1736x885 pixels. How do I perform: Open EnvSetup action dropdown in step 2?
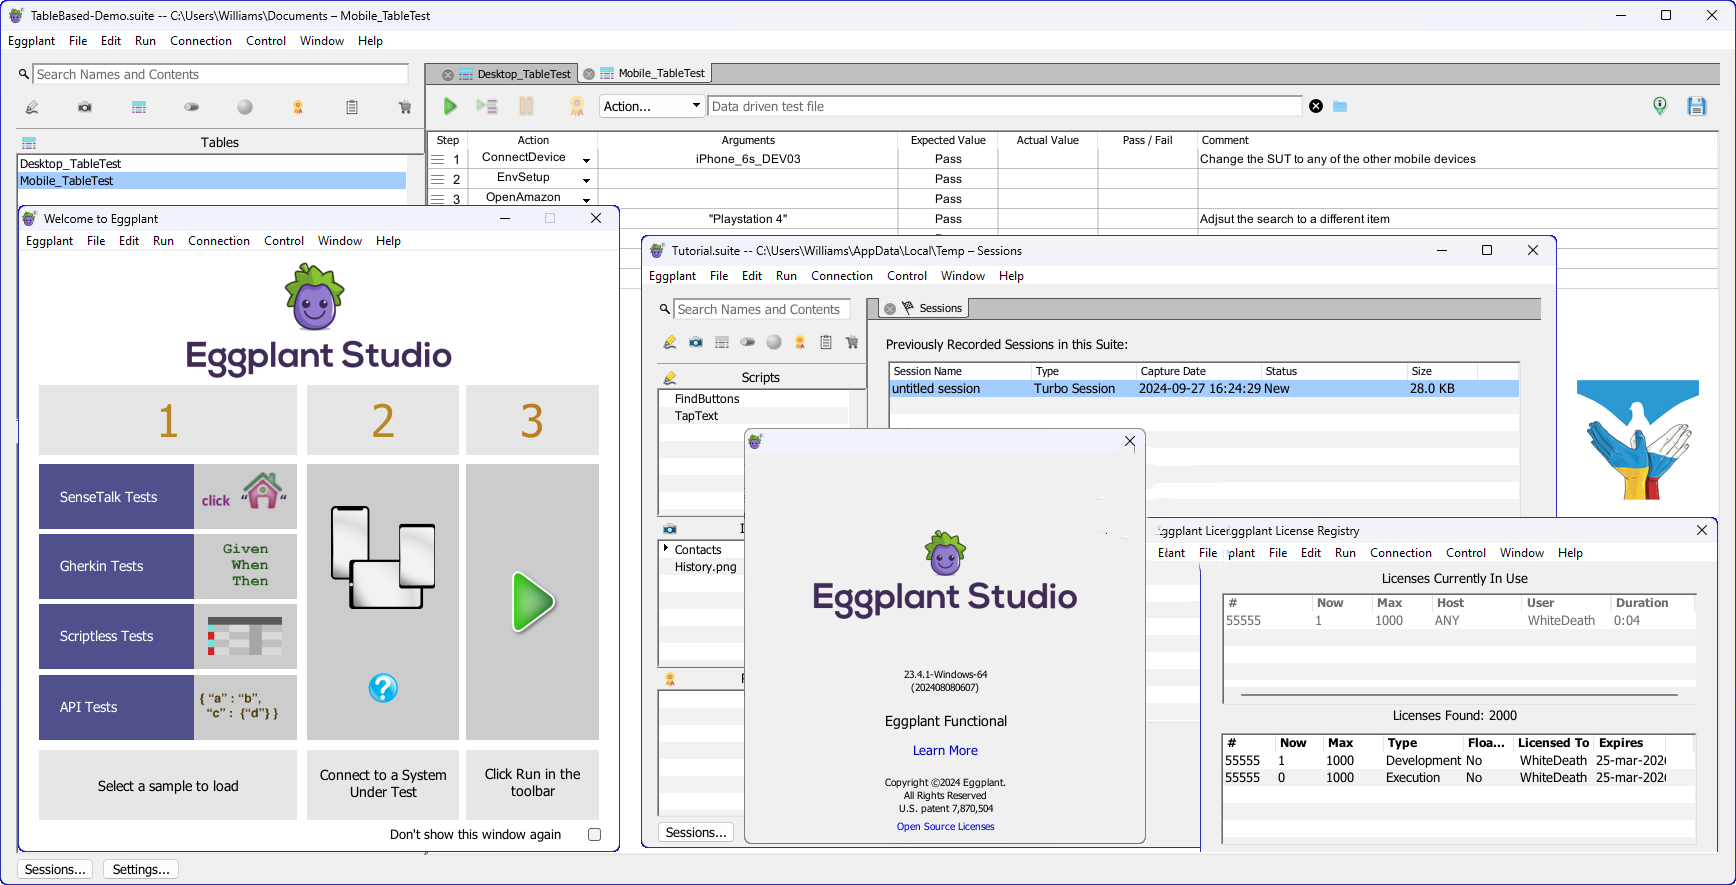pyautogui.click(x=587, y=180)
